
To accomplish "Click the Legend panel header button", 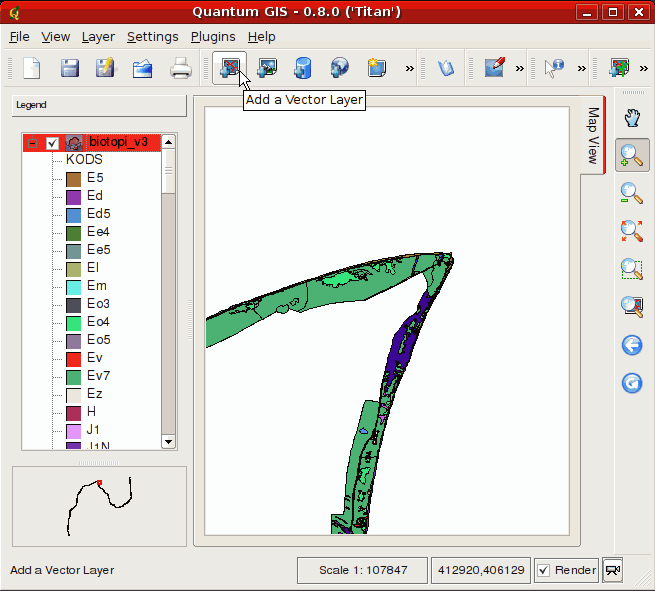I will (99, 105).
